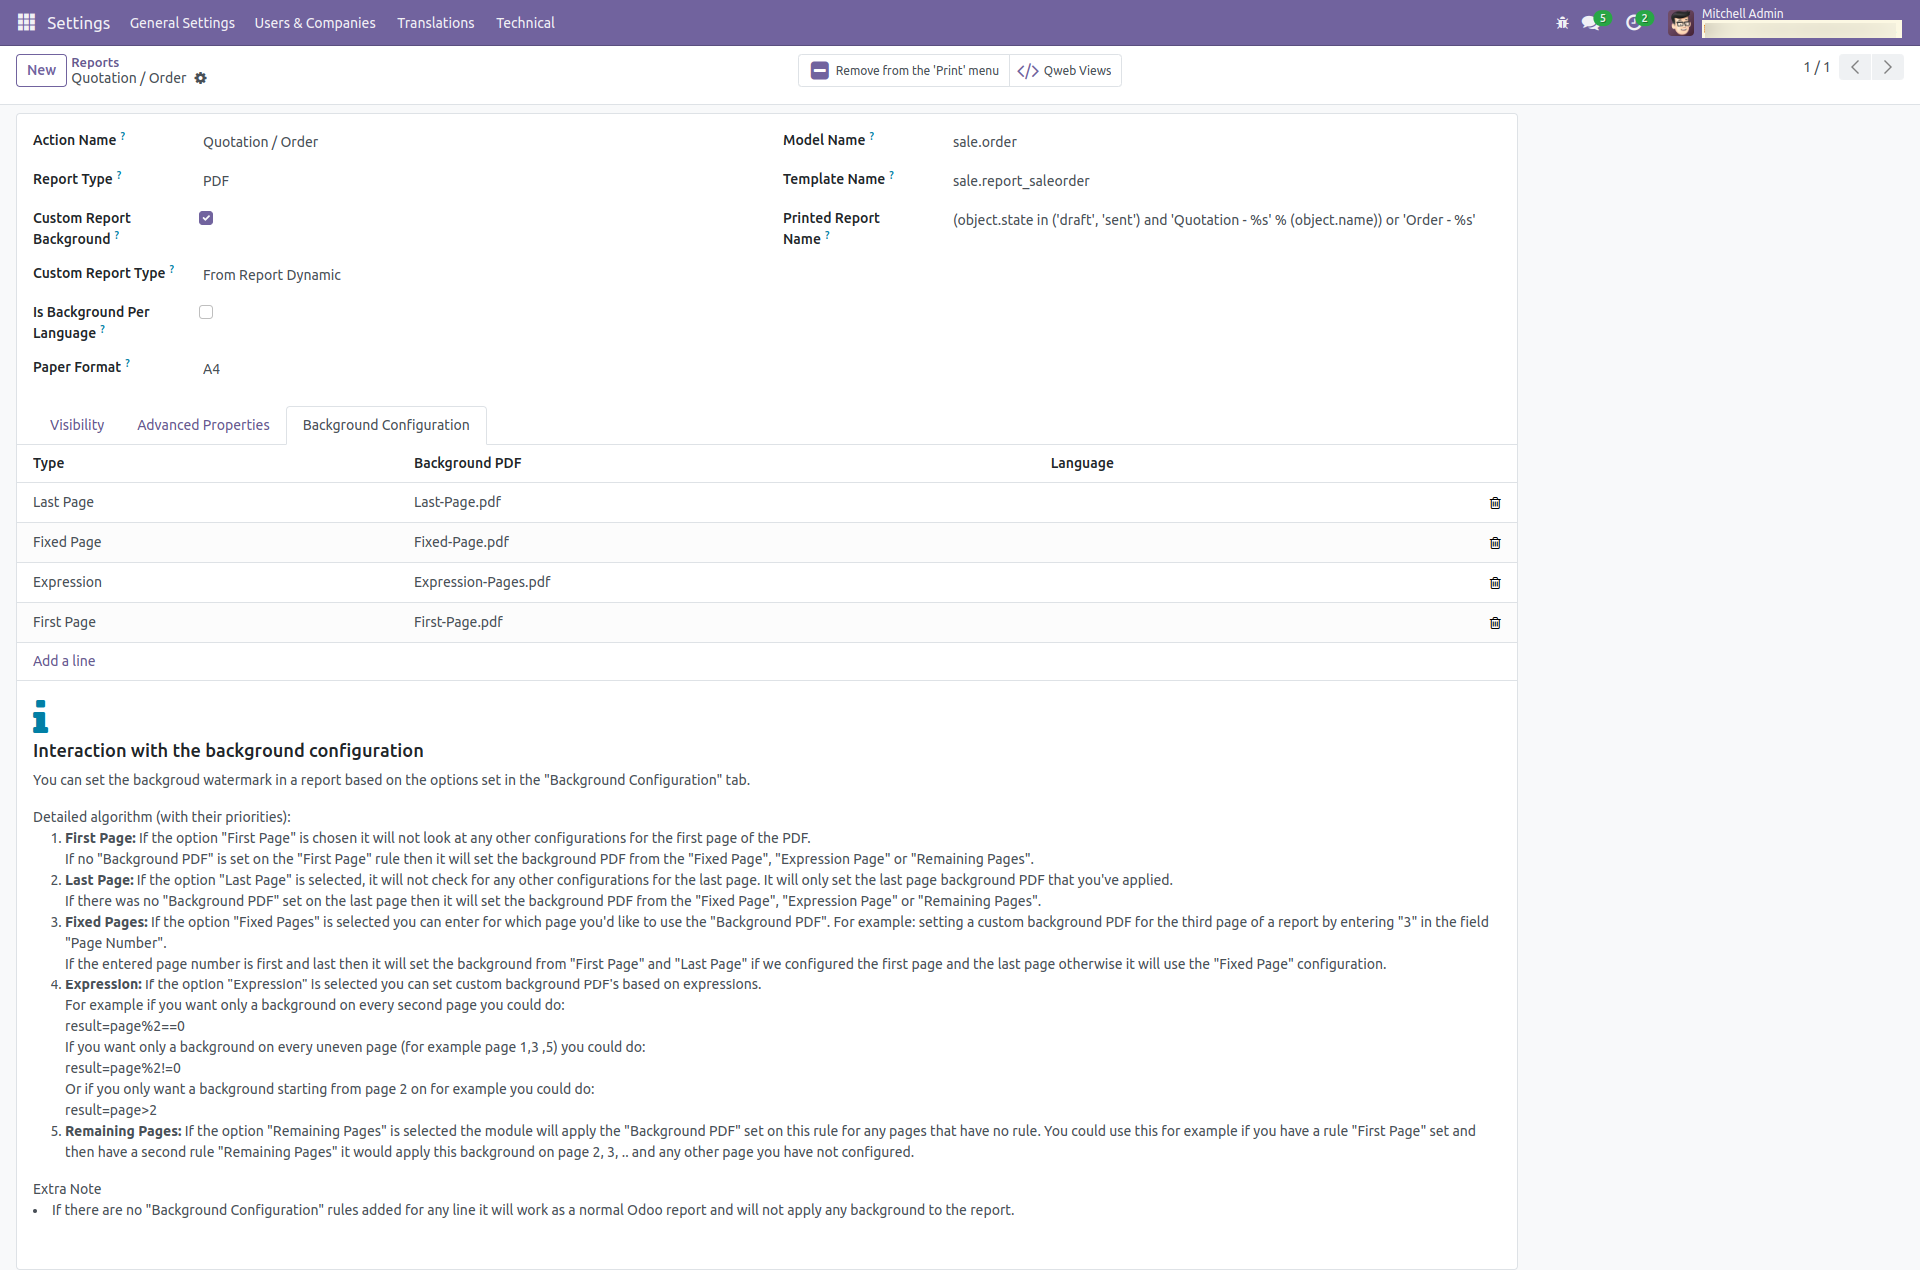The width and height of the screenshot is (1920, 1271).
Task: Go to next record arrow
Action: tap(1887, 67)
